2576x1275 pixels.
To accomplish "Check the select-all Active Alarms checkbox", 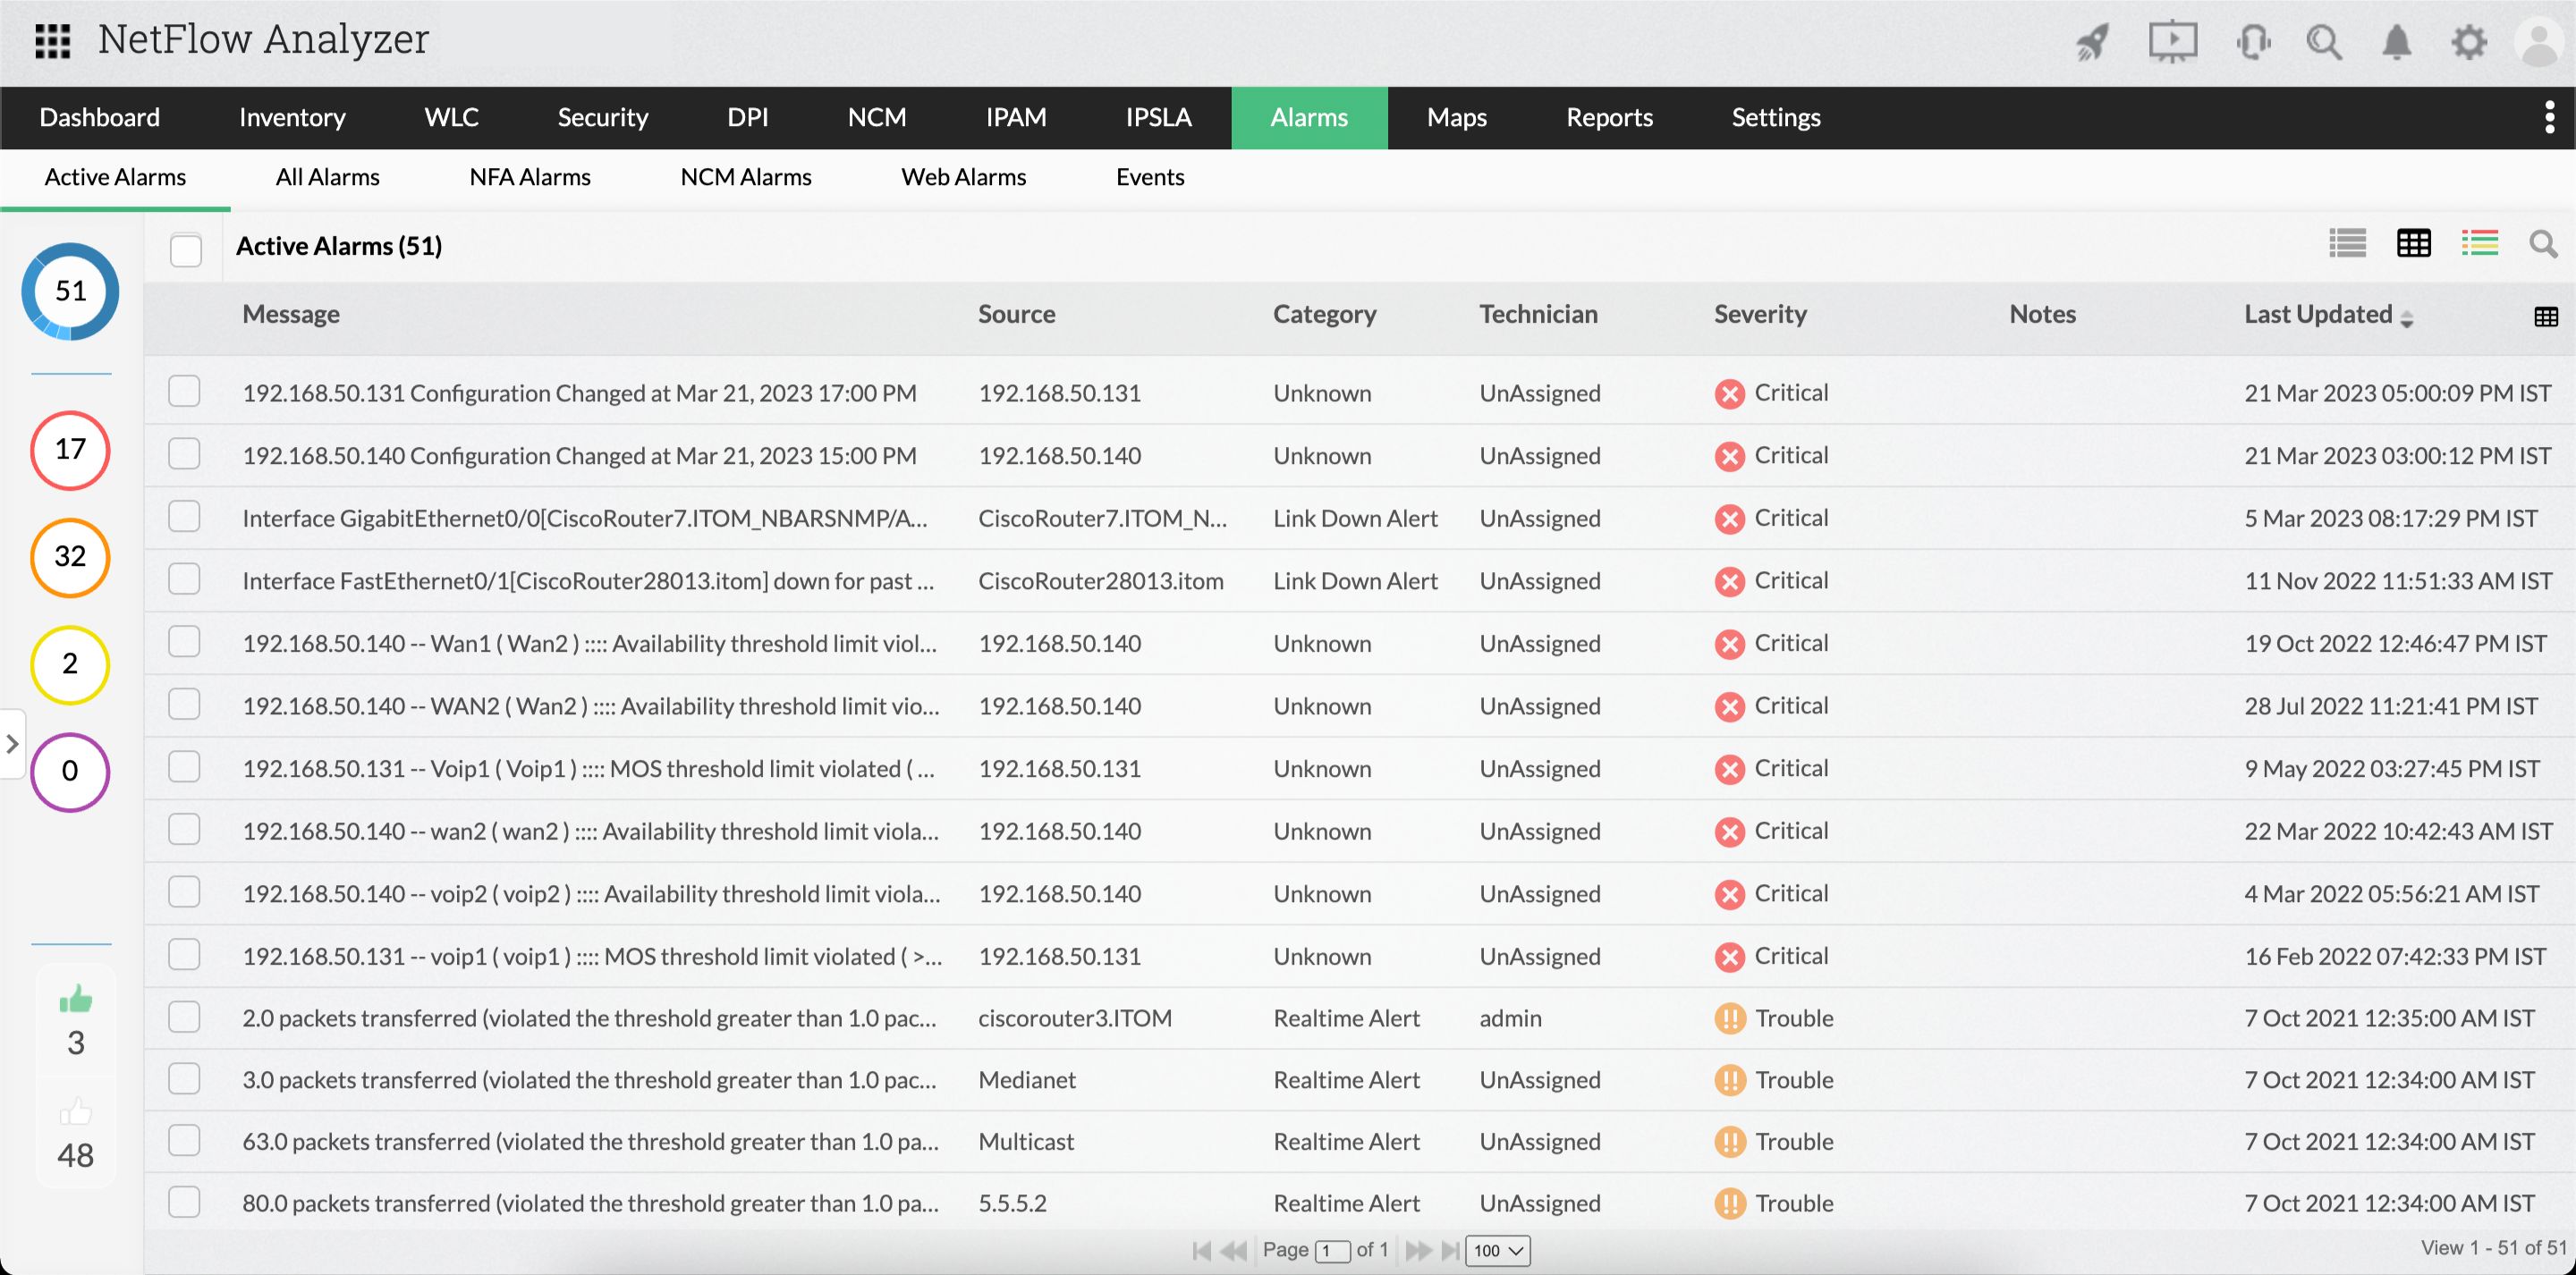I will coord(186,249).
